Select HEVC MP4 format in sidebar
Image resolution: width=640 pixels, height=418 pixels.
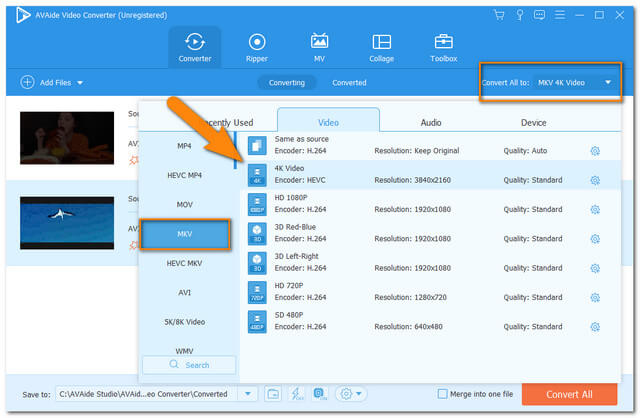[184, 175]
